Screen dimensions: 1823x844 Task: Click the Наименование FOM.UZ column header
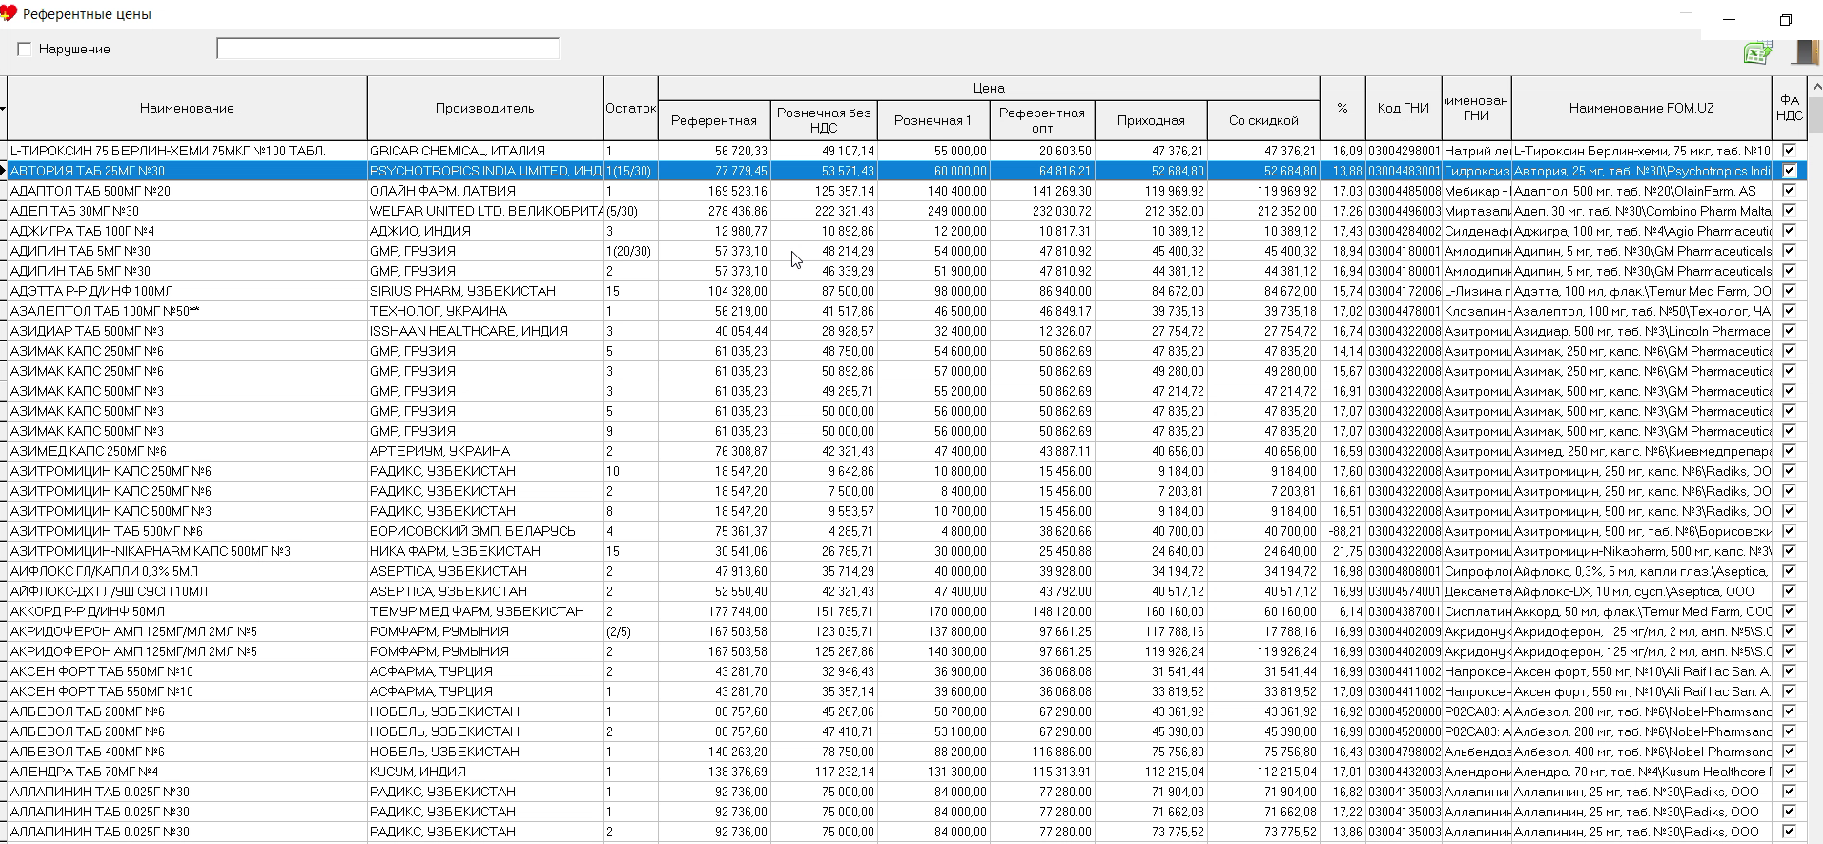[1641, 108]
